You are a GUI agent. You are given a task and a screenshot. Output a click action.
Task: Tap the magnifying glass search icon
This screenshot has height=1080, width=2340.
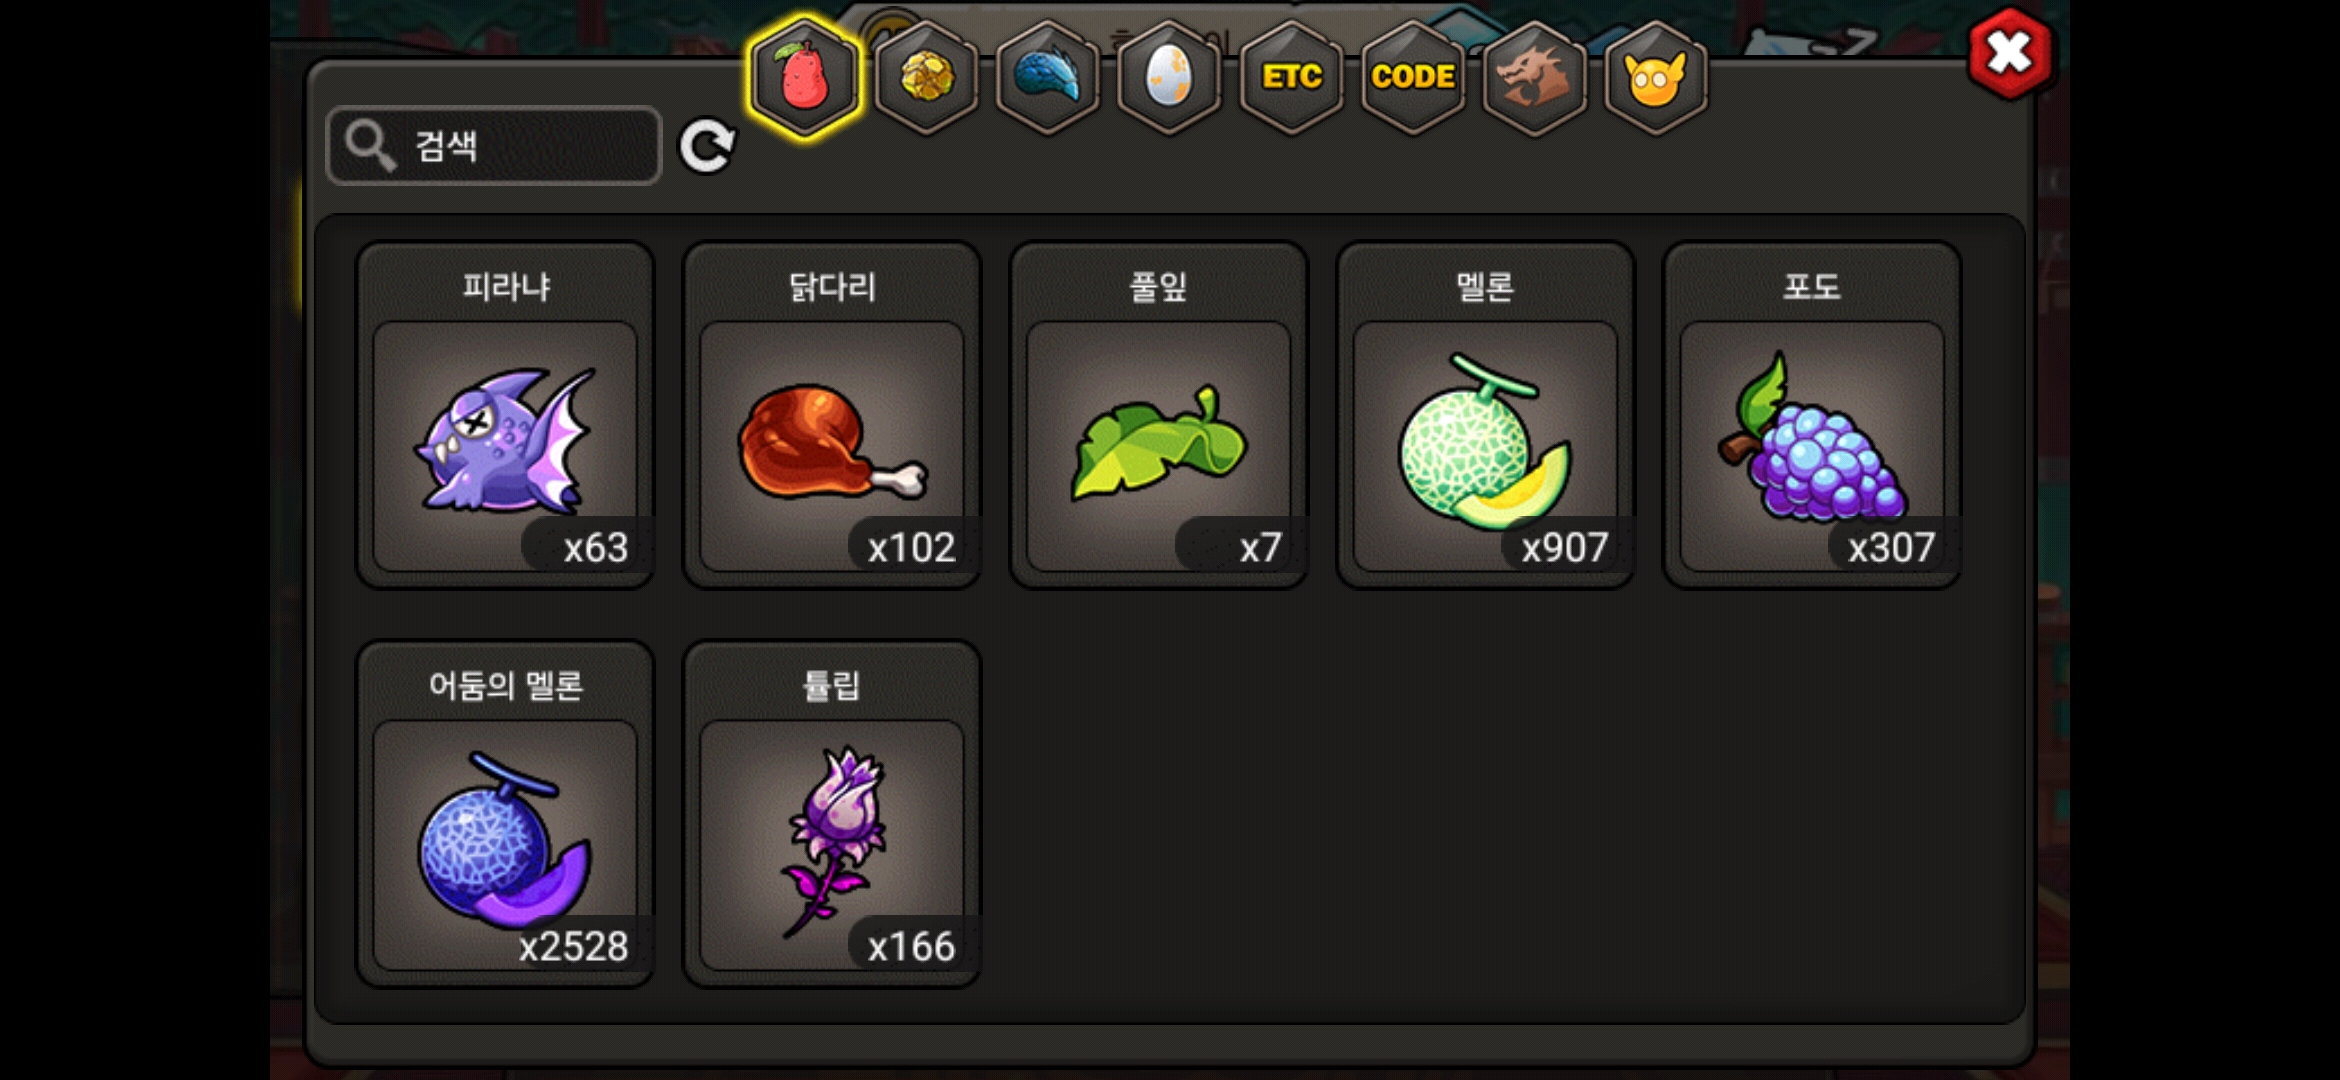(370, 146)
